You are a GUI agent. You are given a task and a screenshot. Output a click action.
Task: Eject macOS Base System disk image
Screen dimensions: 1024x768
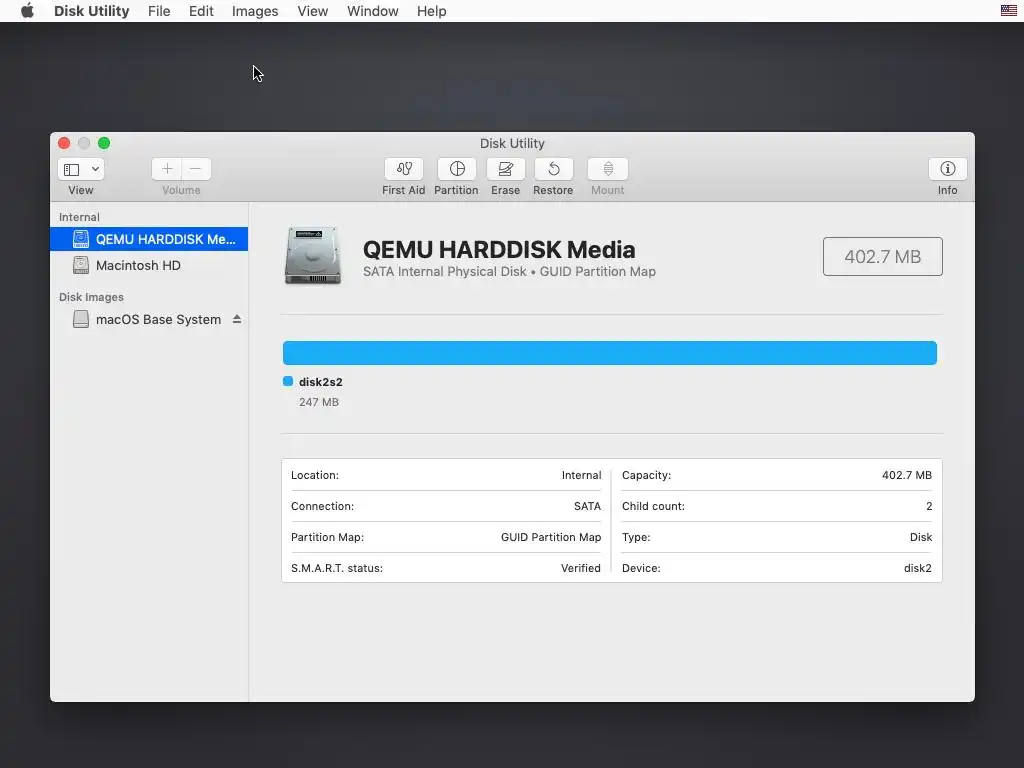(237, 319)
